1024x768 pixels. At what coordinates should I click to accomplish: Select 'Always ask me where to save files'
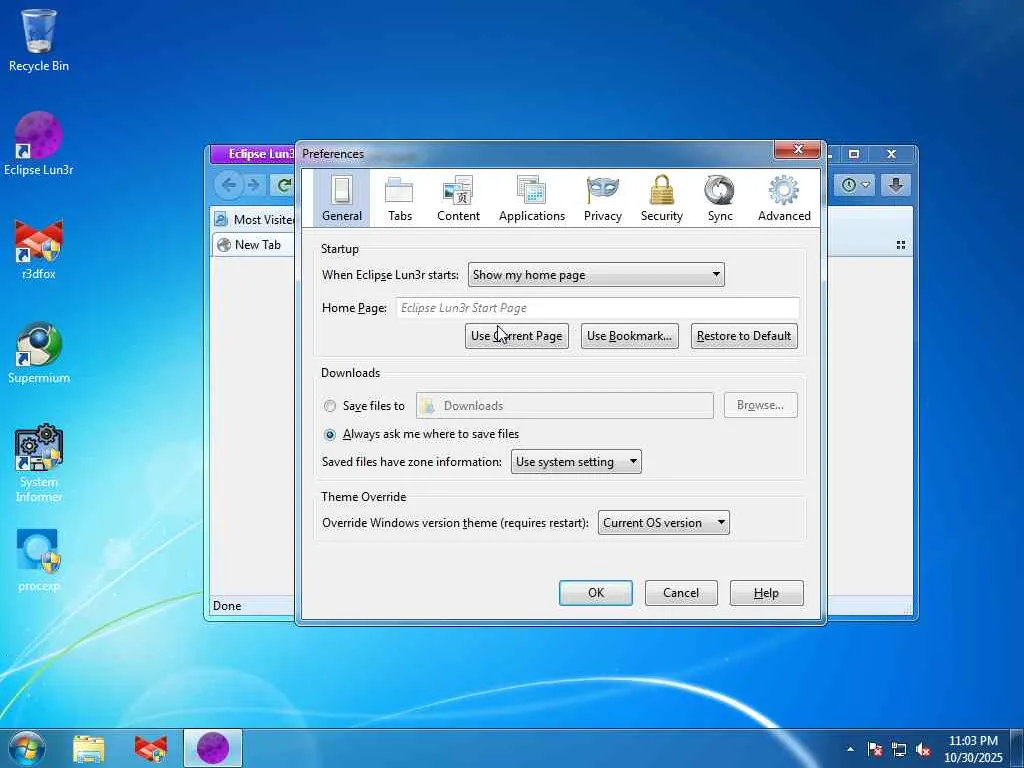[330, 434]
